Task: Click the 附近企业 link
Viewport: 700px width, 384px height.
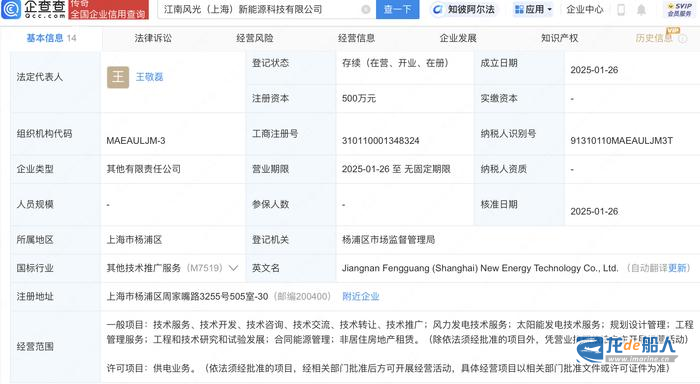Action: pos(361,296)
